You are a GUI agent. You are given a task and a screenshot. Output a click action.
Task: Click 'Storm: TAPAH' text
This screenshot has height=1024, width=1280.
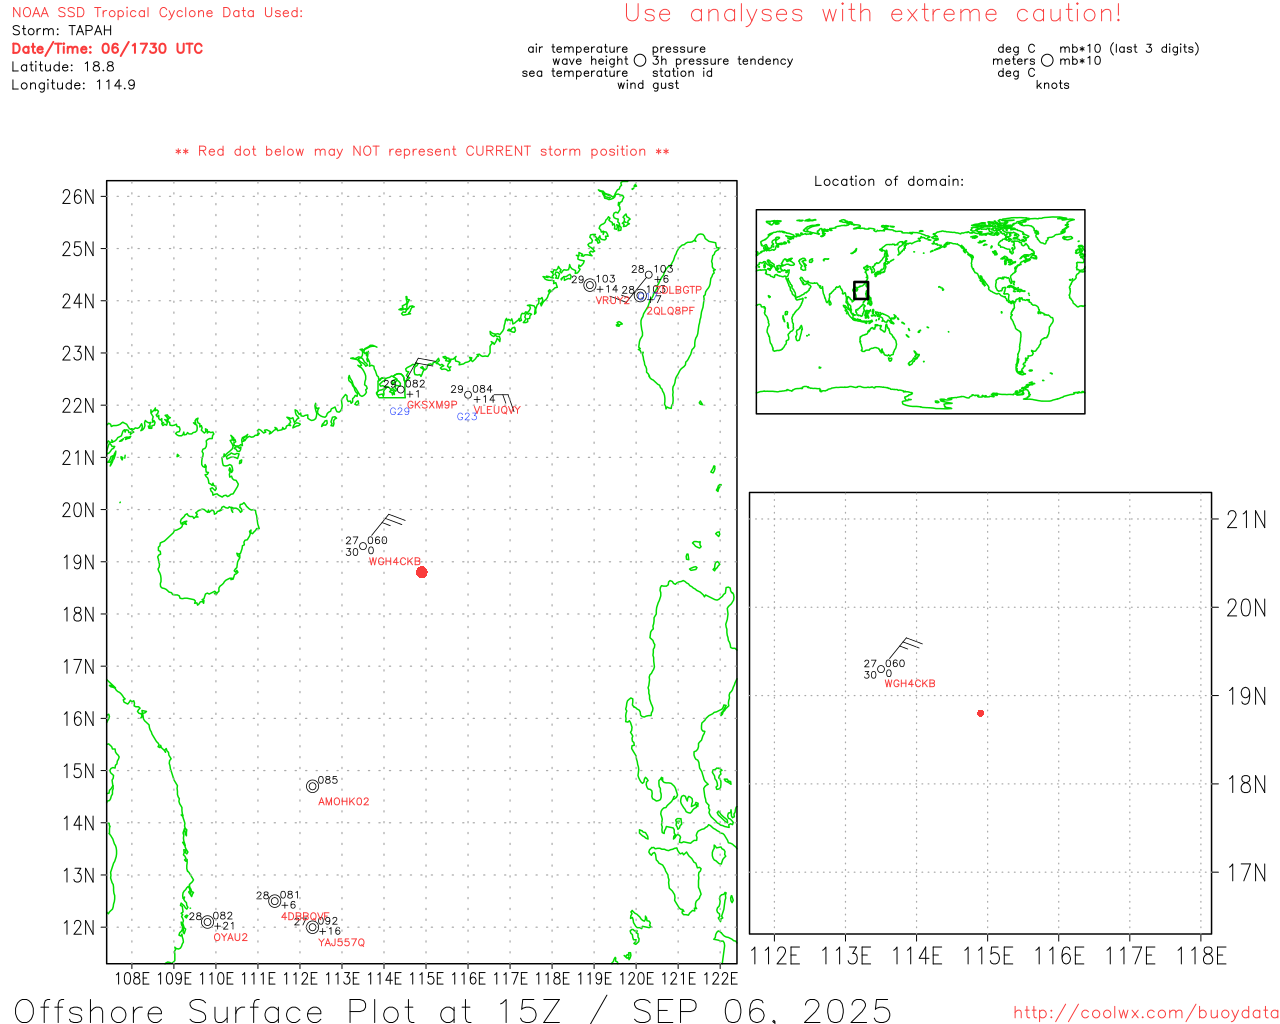pos(62,31)
